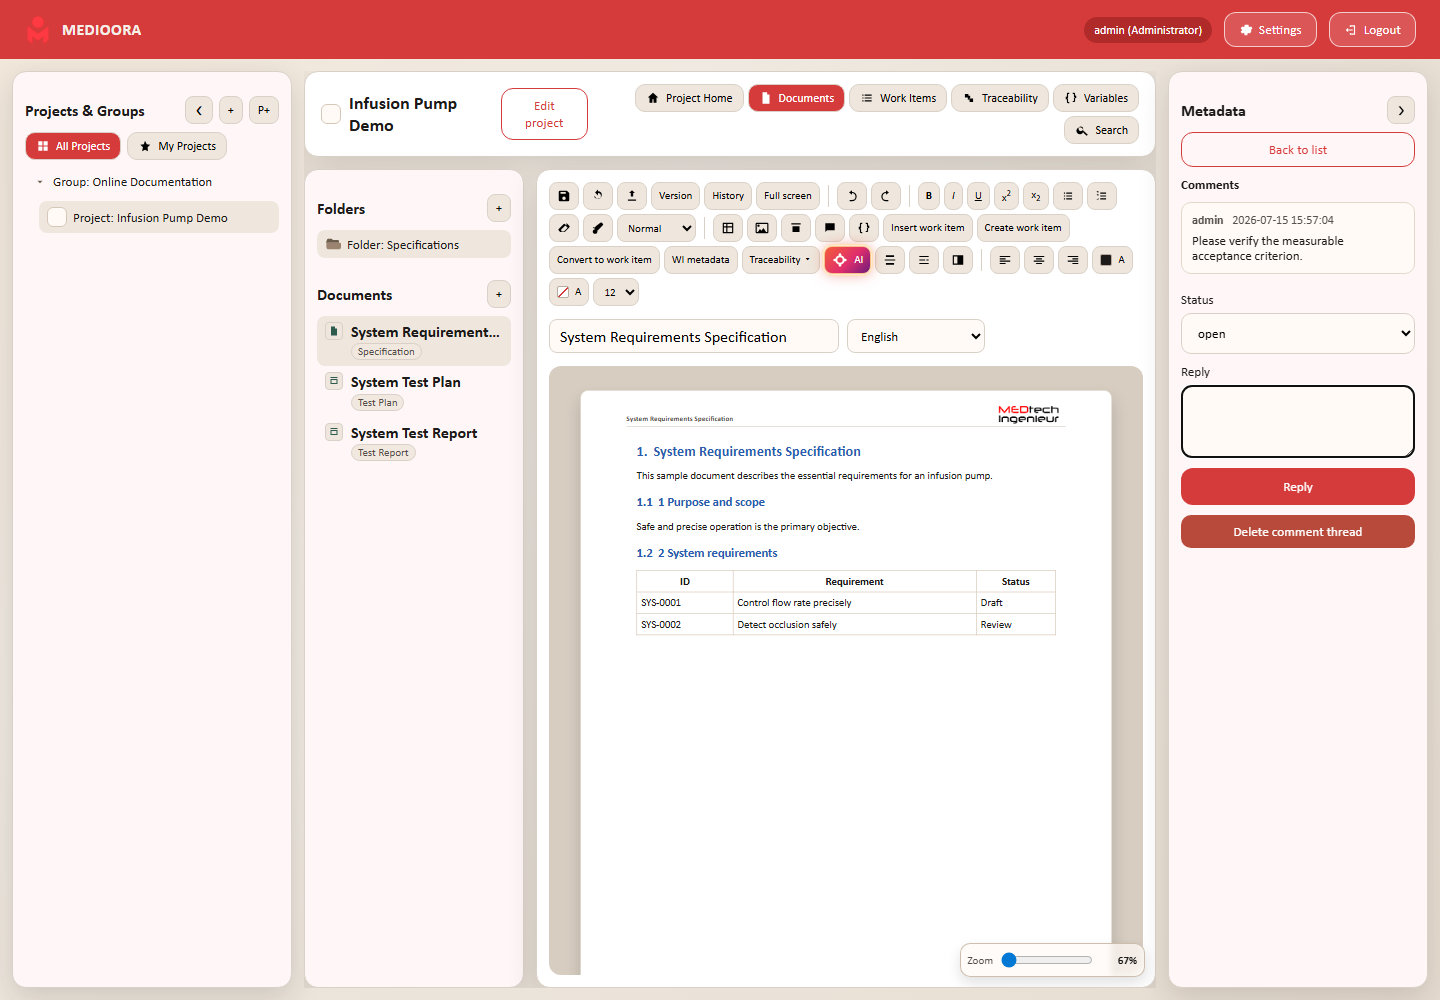The width and height of the screenshot is (1440, 1000).
Task: Click the document title input field
Action: coord(694,337)
